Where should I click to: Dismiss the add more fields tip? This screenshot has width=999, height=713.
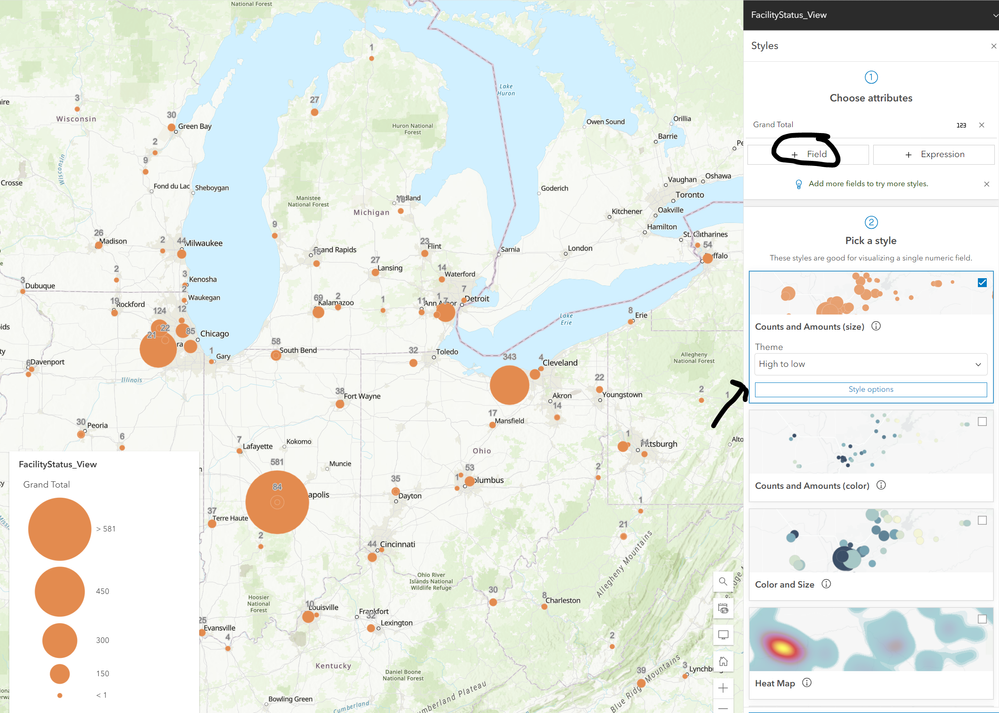[x=987, y=184]
